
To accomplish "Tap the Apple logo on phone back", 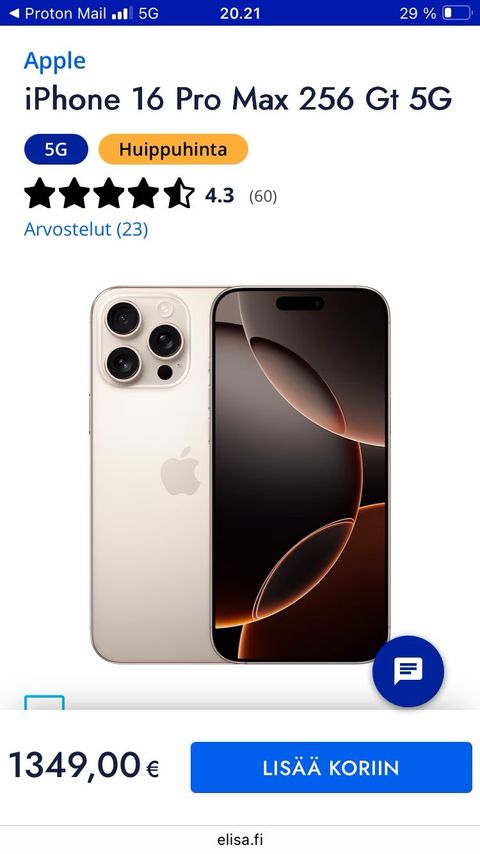I will pos(181,471).
